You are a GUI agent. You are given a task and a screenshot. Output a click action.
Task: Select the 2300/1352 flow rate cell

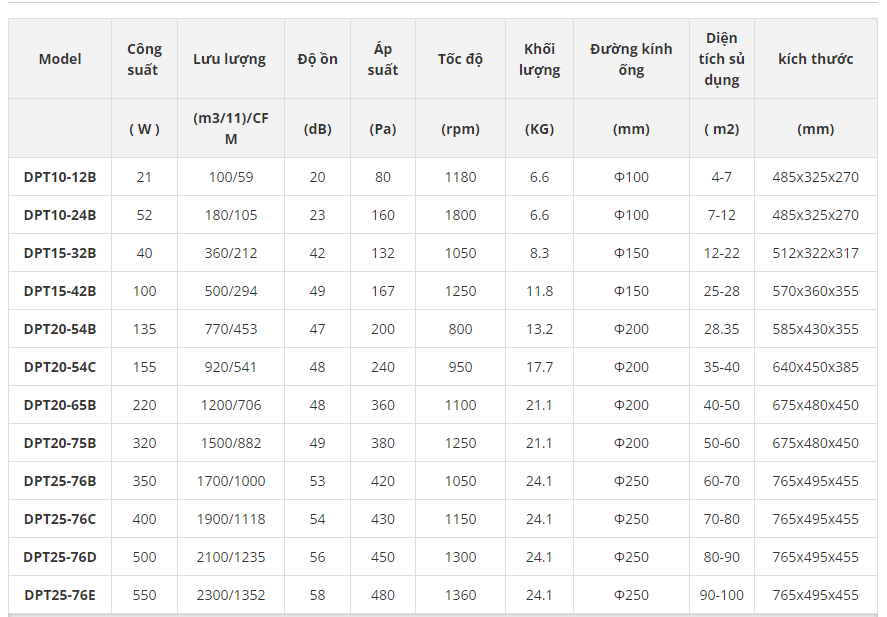click(x=231, y=595)
